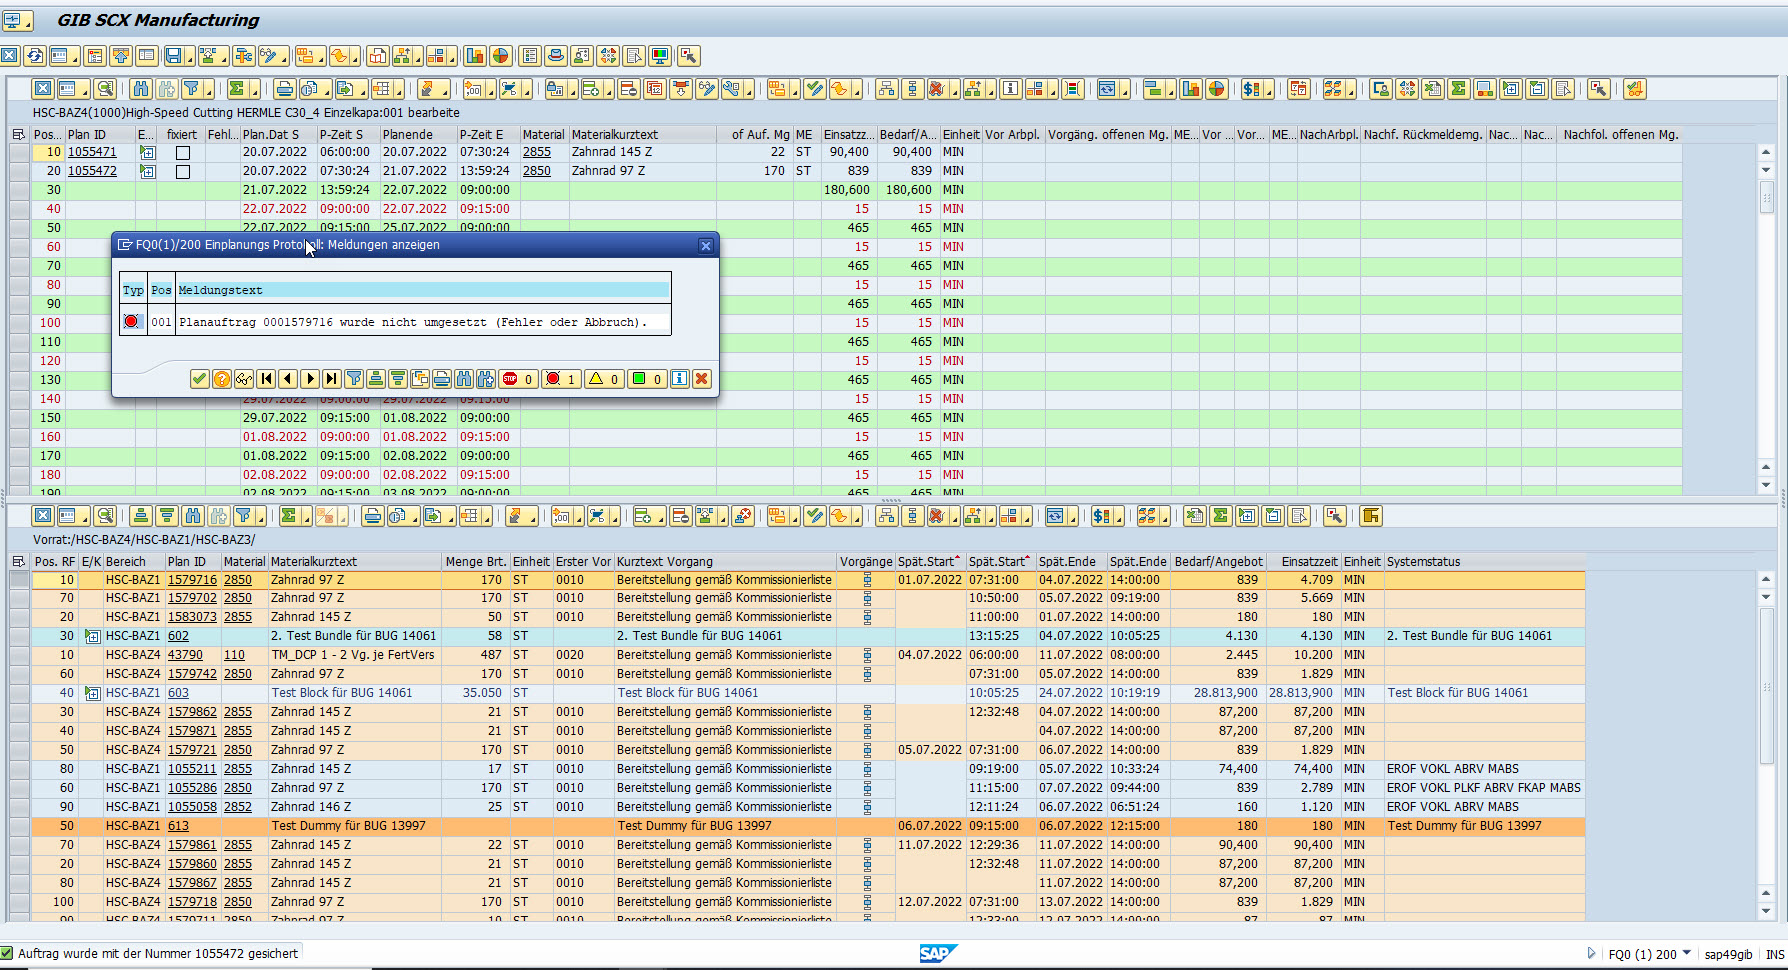This screenshot has width=1788, height=970.
Task: Select the row selector for Plan ID 1579716
Action: click(19, 580)
